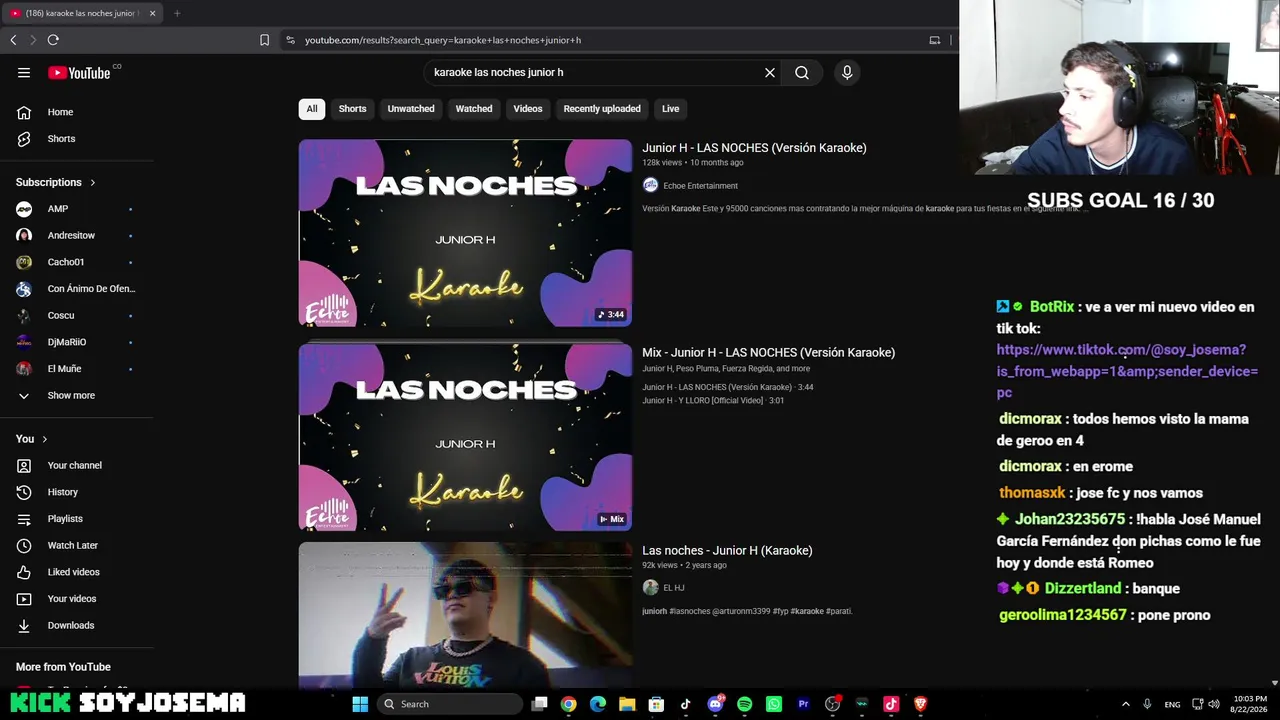Screen dimensions: 1280x720
Task: Click the Windows taskbar Search box
Action: 449,704
